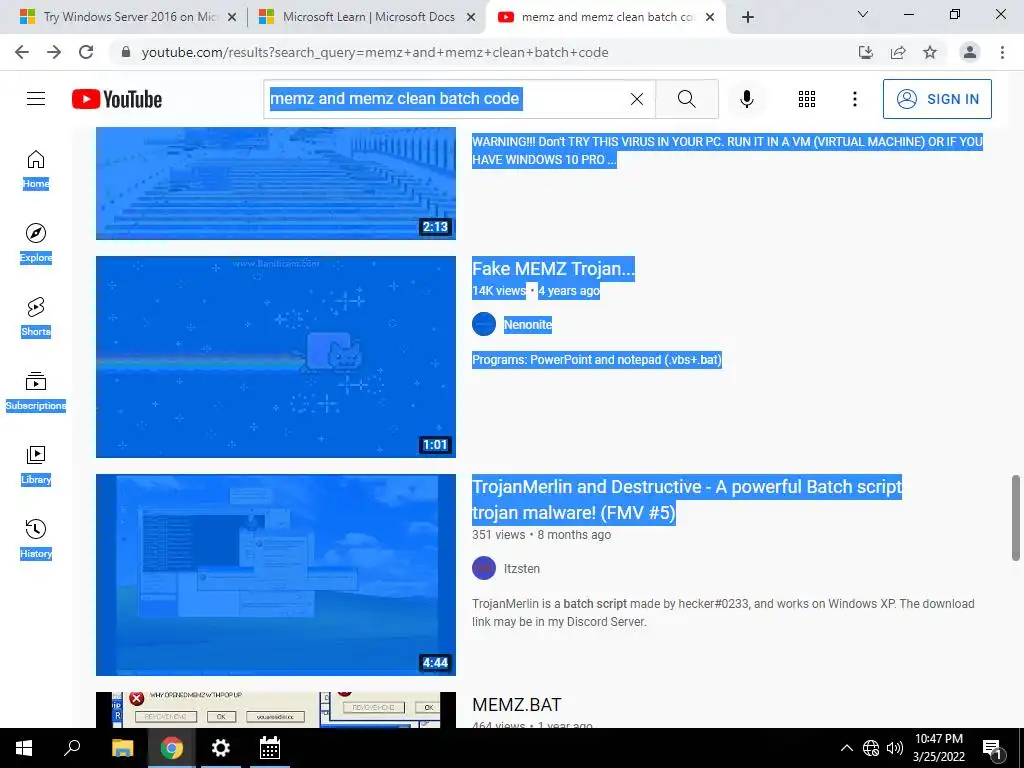Open History in the sidebar

point(36,538)
